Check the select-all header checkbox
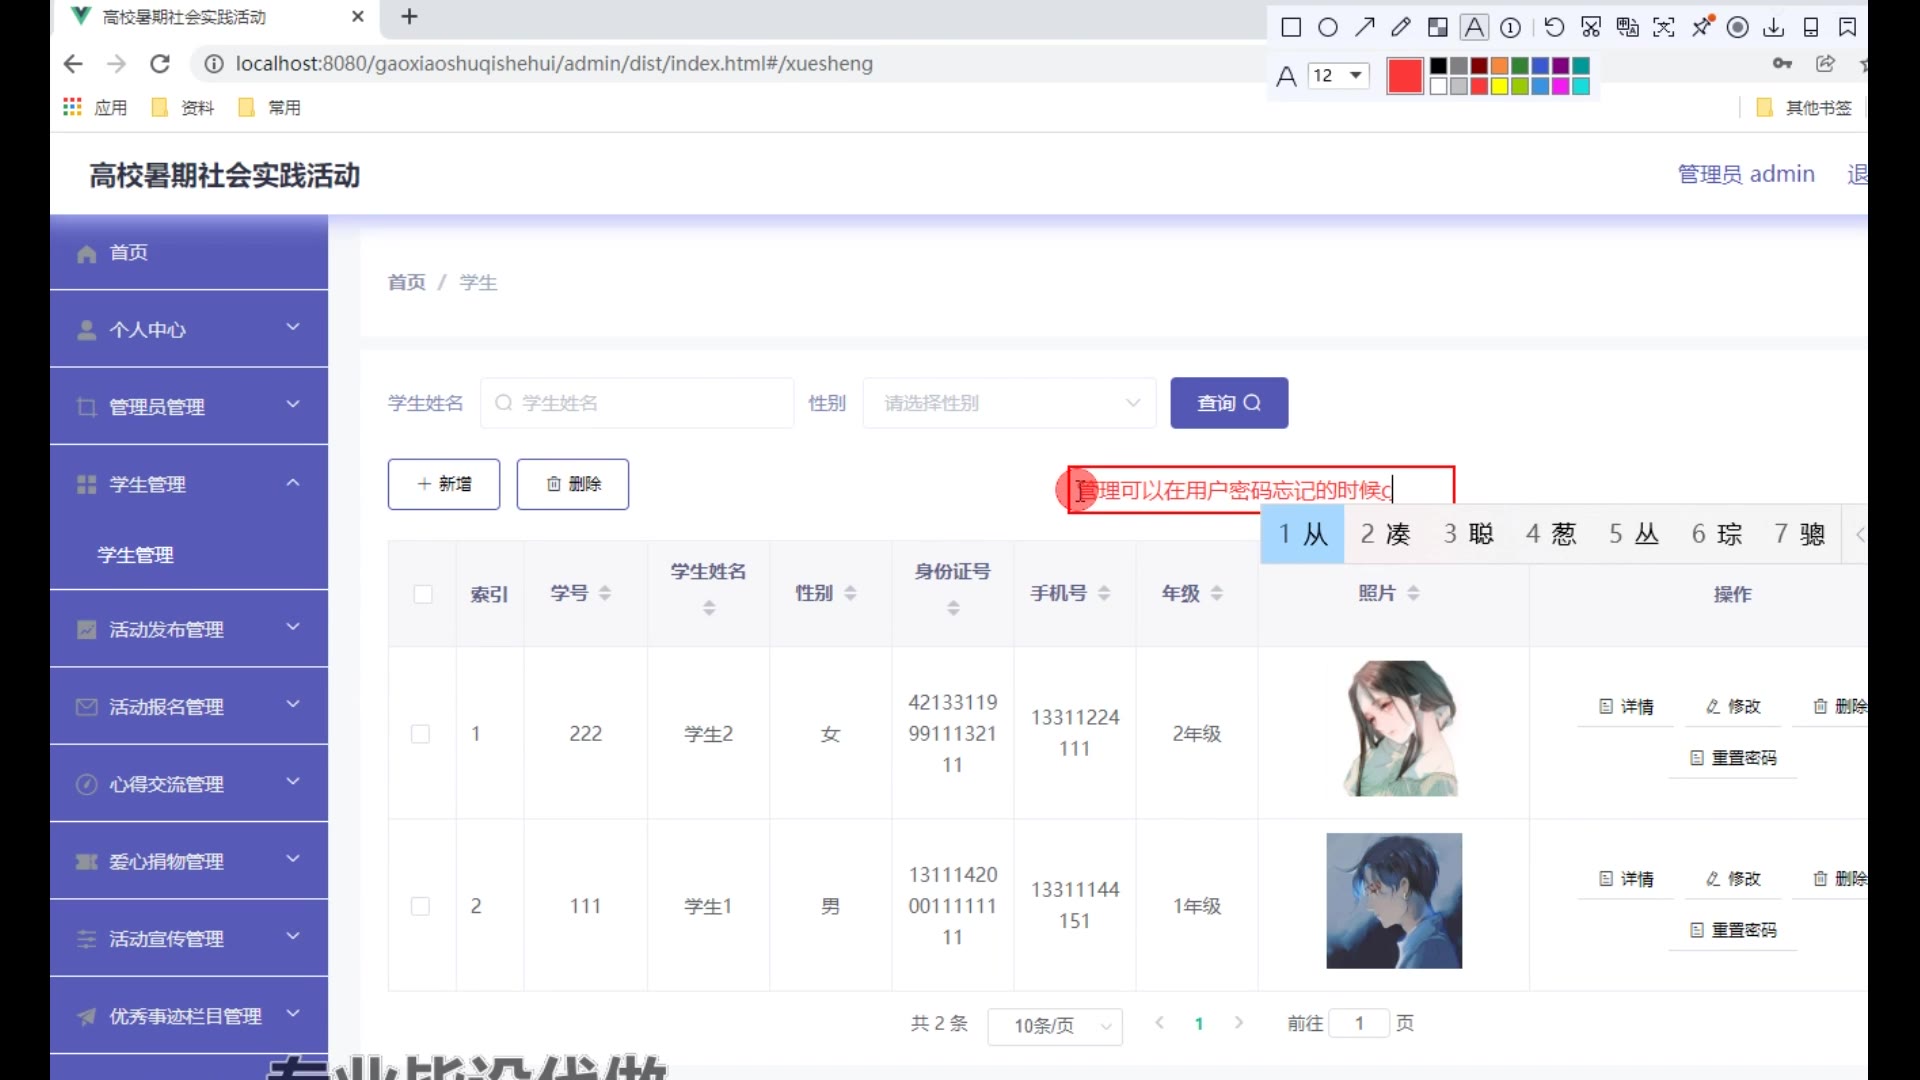The width and height of the screenshot is (1920, 1080). click(423, 594)
